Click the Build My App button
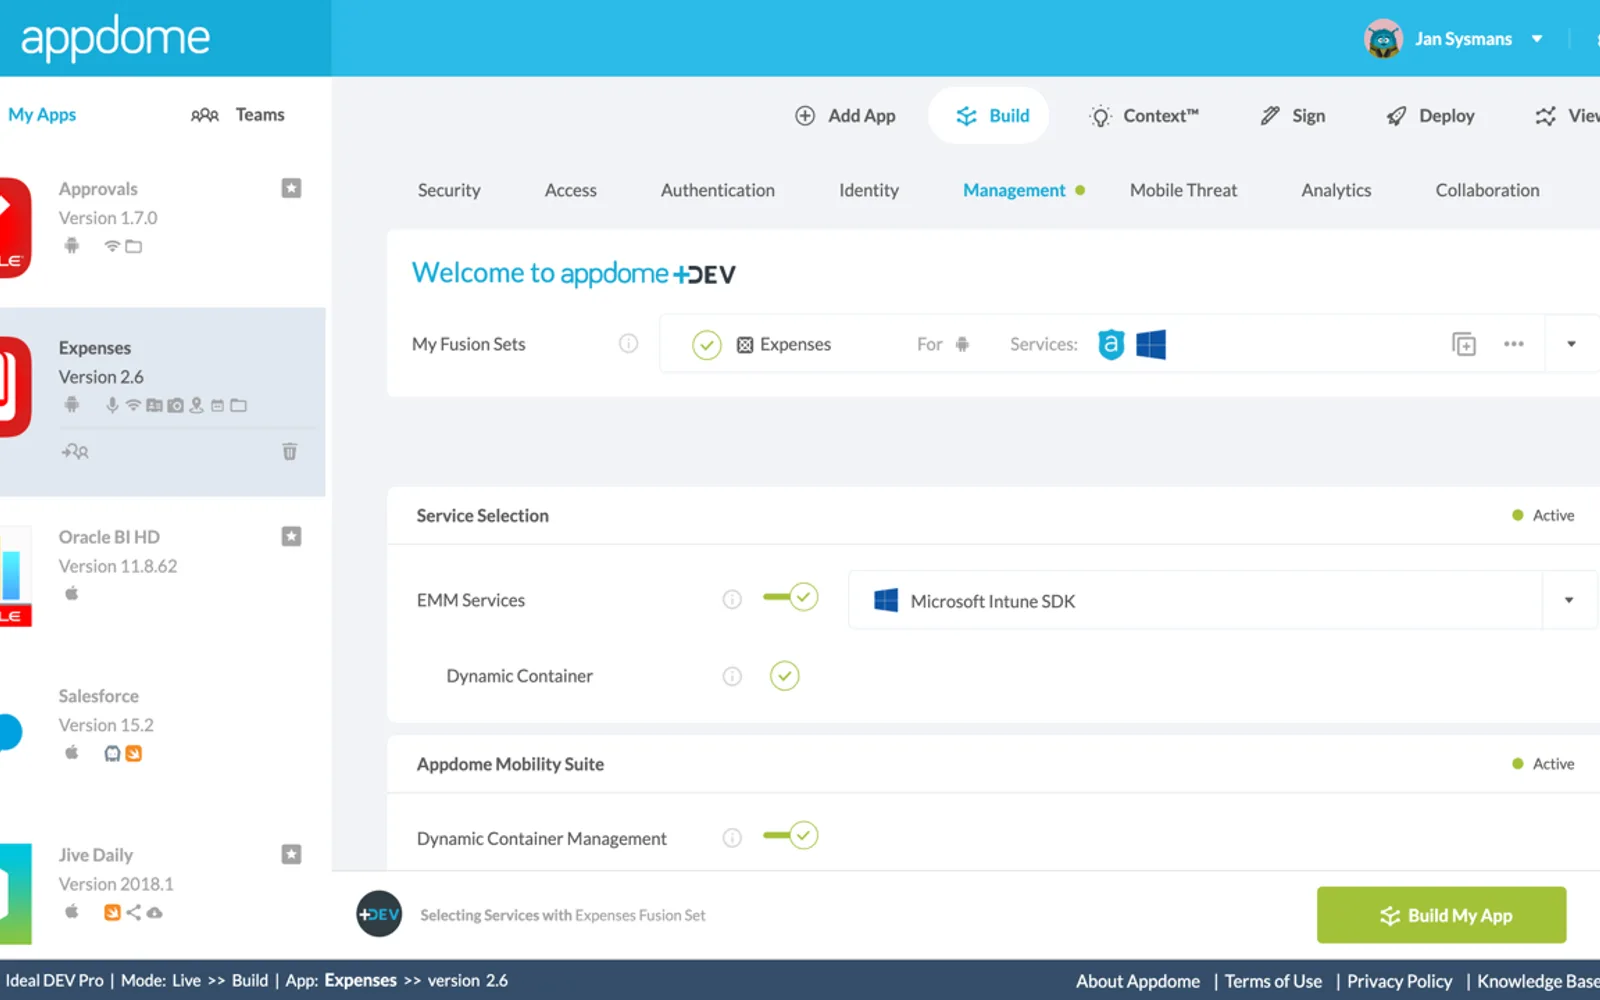This screenshot has width=1600, height=1000. click(x=1441, y=915)
